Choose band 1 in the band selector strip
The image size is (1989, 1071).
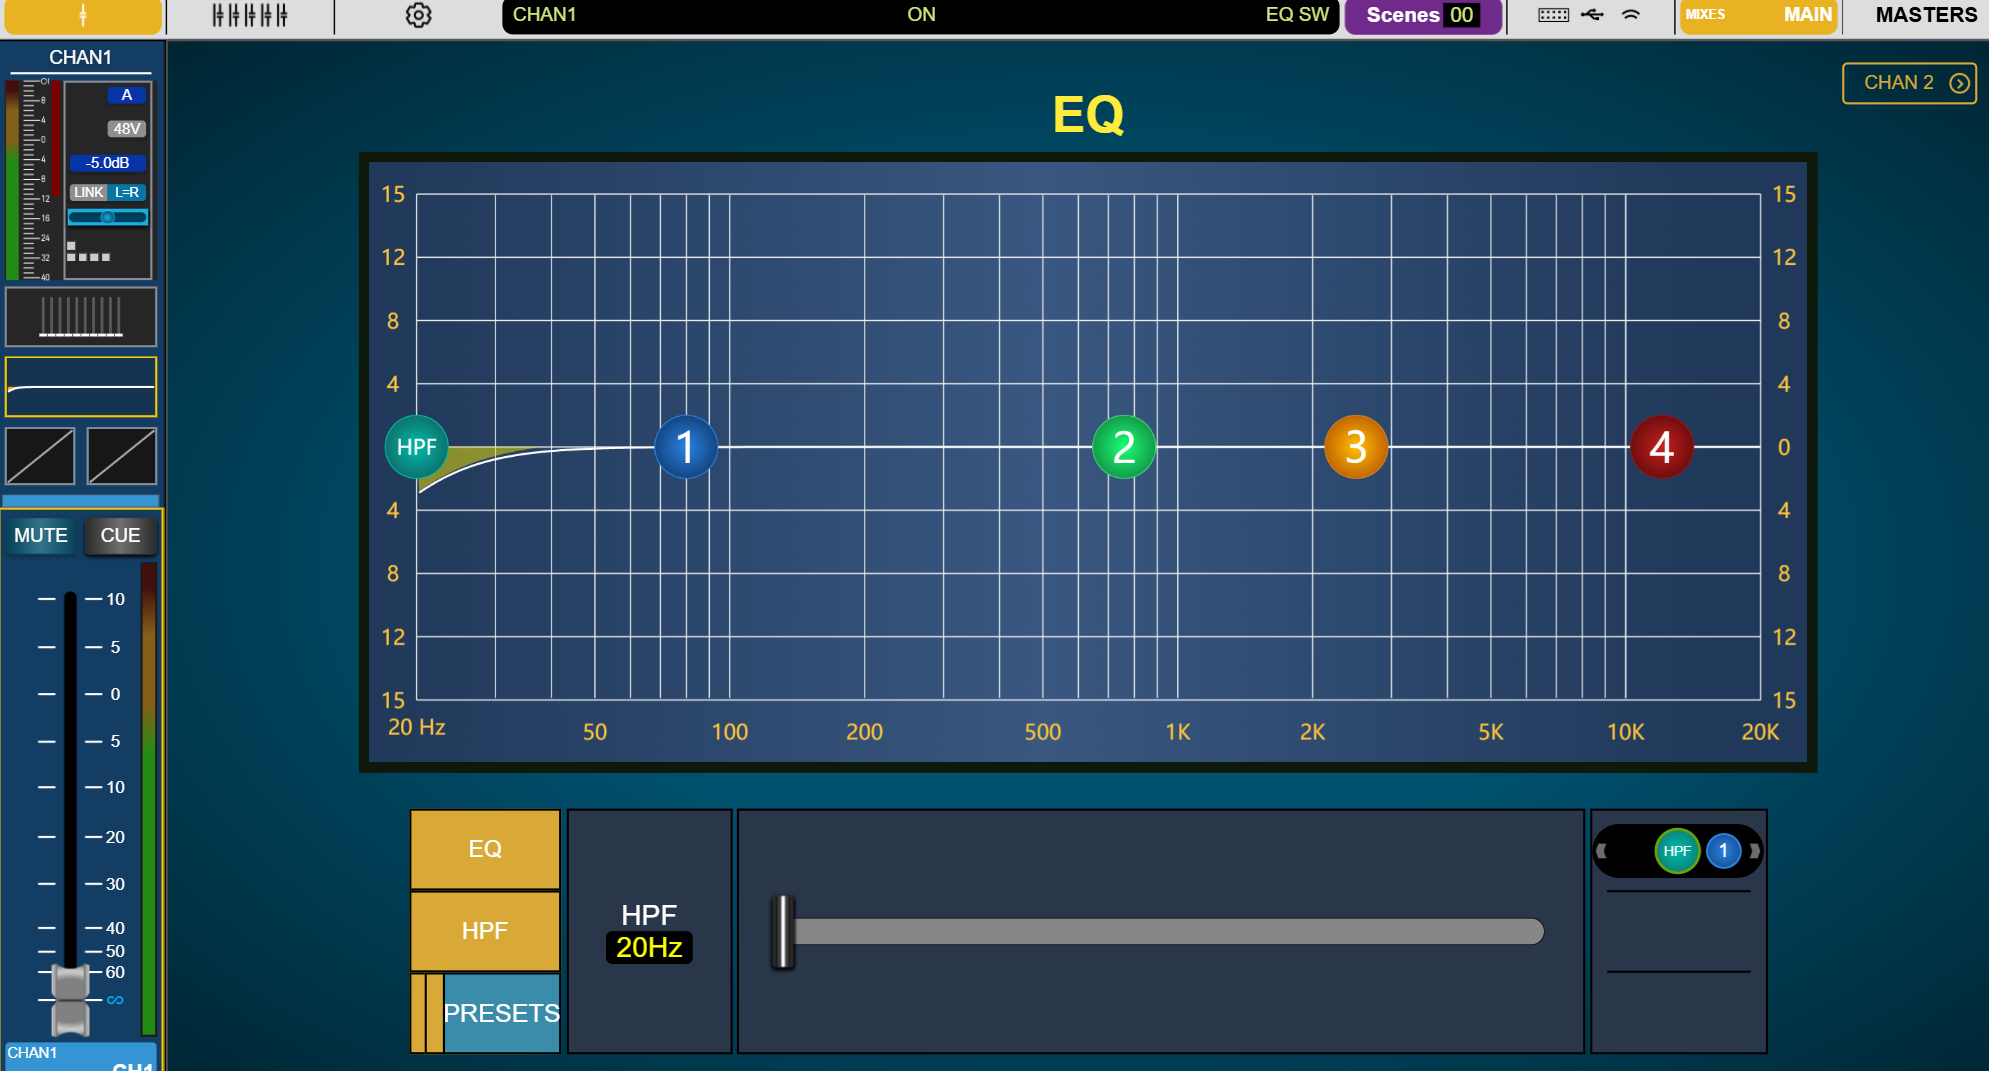1723,851
